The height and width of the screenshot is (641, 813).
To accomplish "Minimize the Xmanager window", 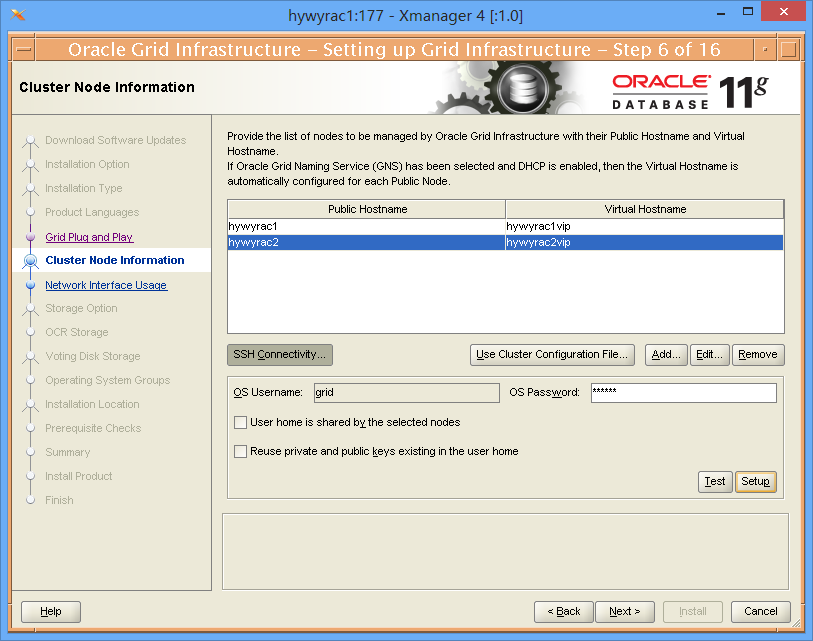I will [721, 12].
